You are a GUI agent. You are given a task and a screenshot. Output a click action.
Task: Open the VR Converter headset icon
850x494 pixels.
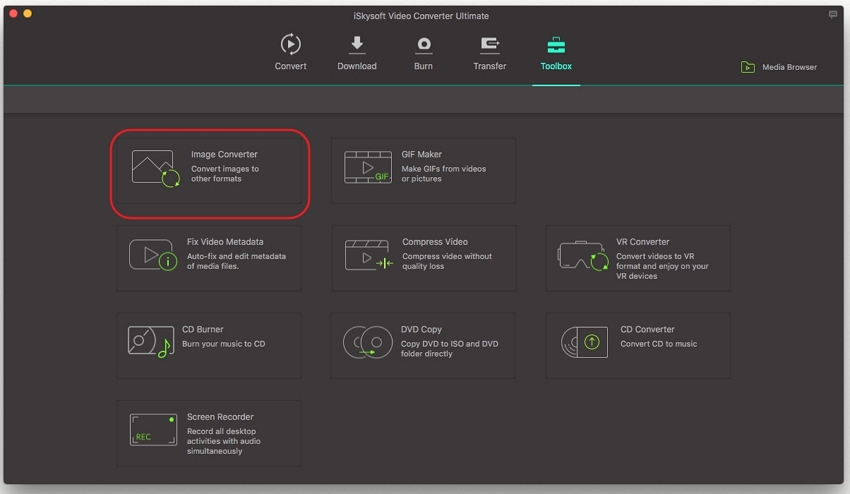click(x=583, y=256)
